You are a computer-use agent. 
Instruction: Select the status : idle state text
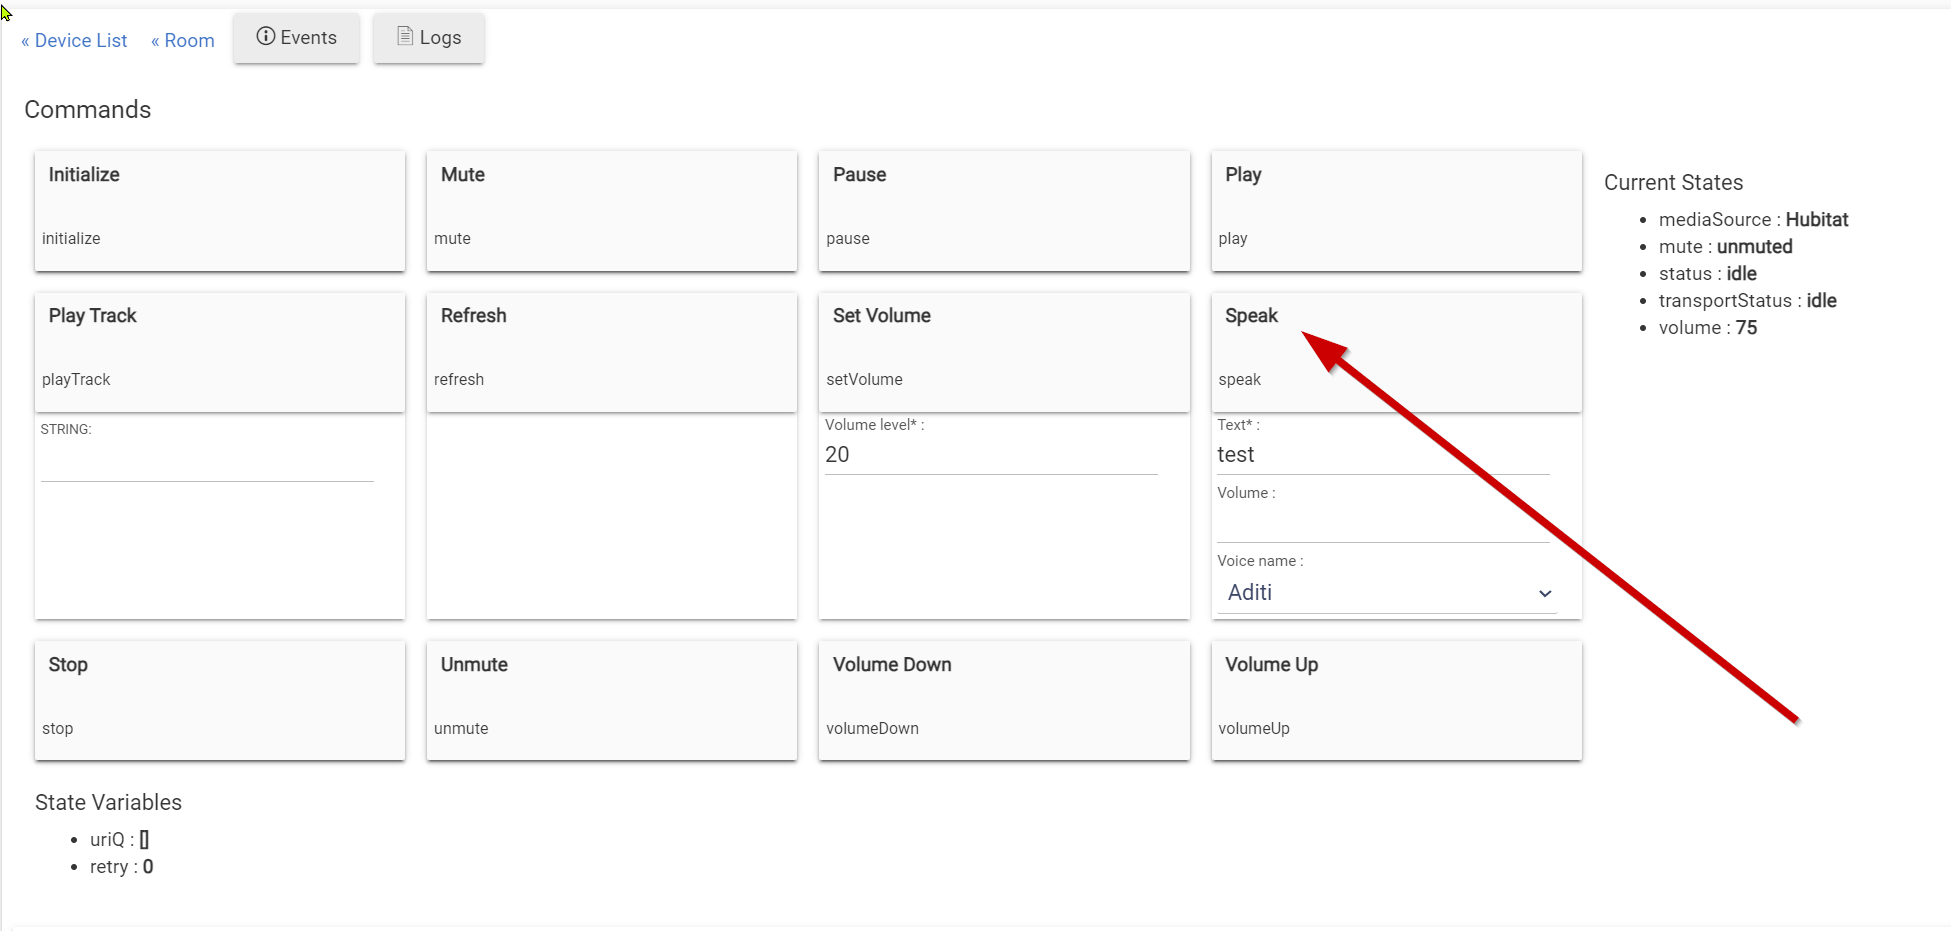[x=1707, y=273]
